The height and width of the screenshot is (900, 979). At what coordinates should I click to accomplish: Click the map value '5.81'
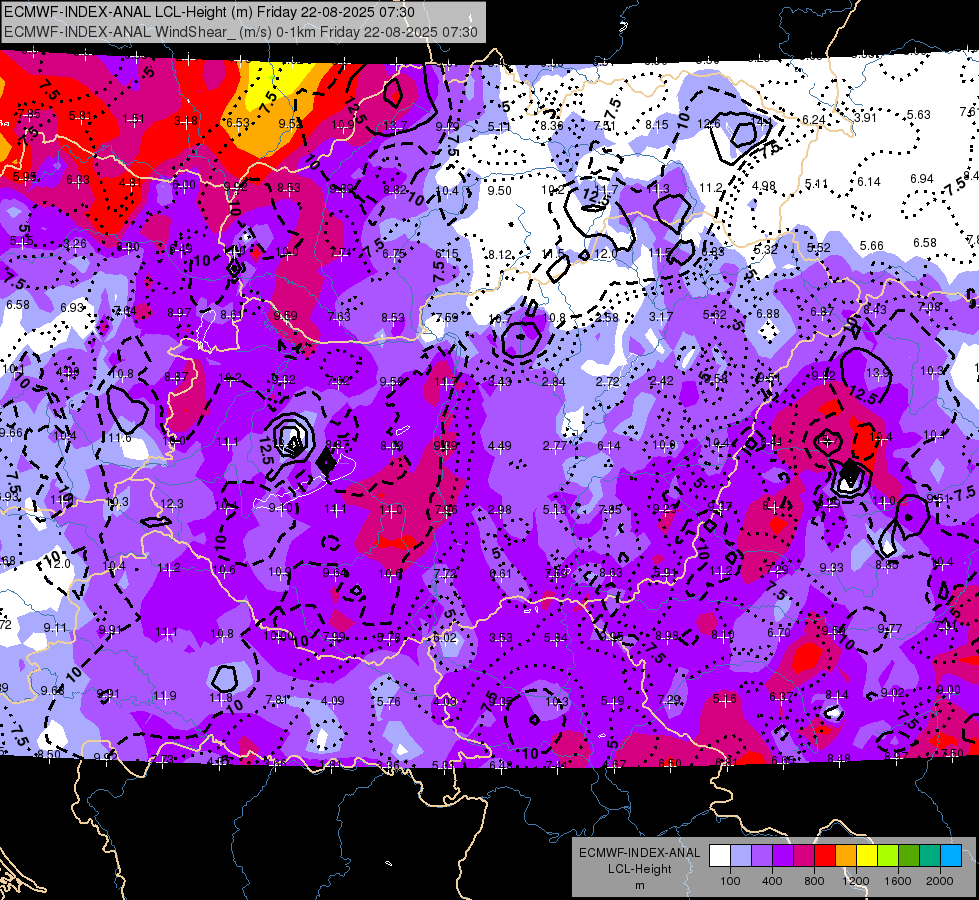[x=80, y=116]
